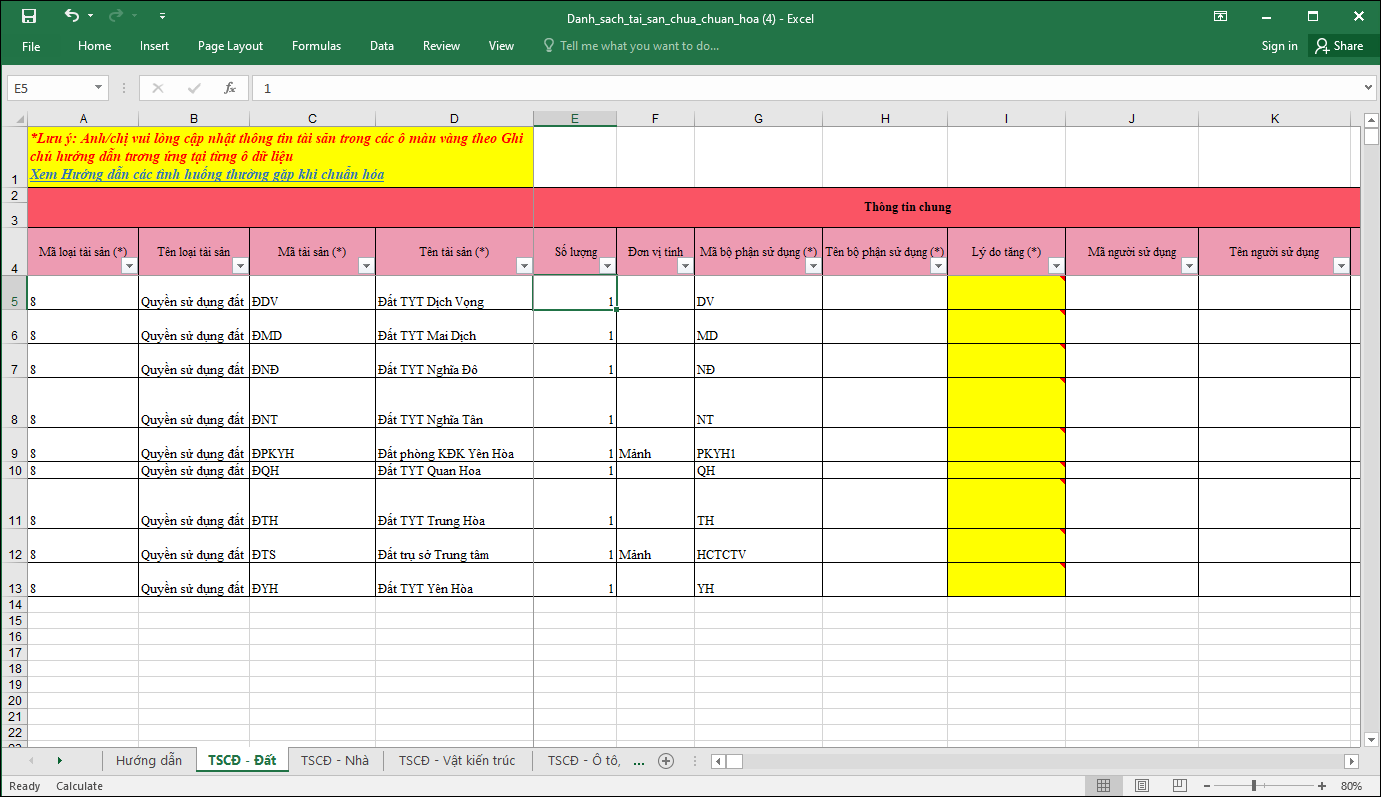
Task: Select the Normal view icon
Action: pyautogui.click(x=1104, y=785)
